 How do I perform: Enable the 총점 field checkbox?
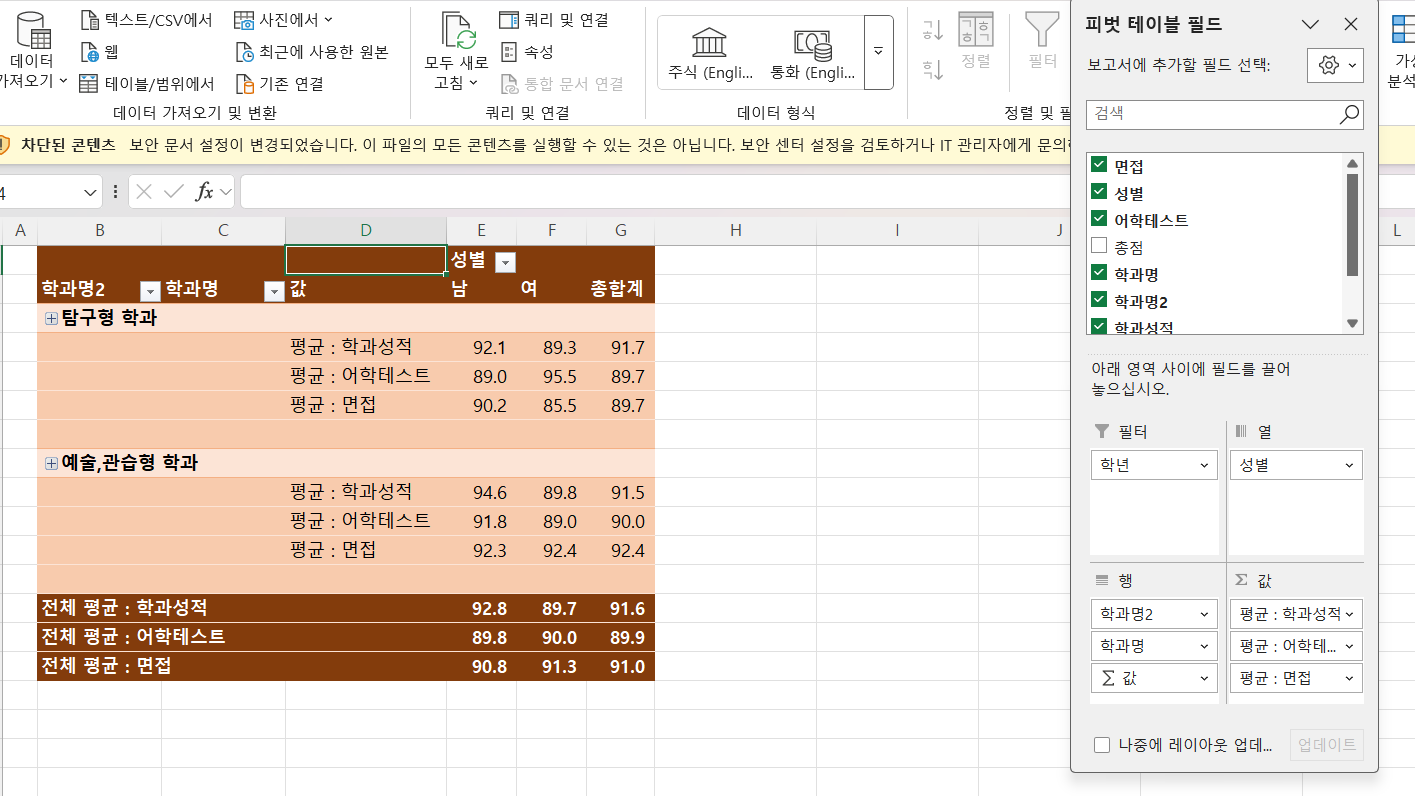pyautogui.click(x=1099, y=246)
